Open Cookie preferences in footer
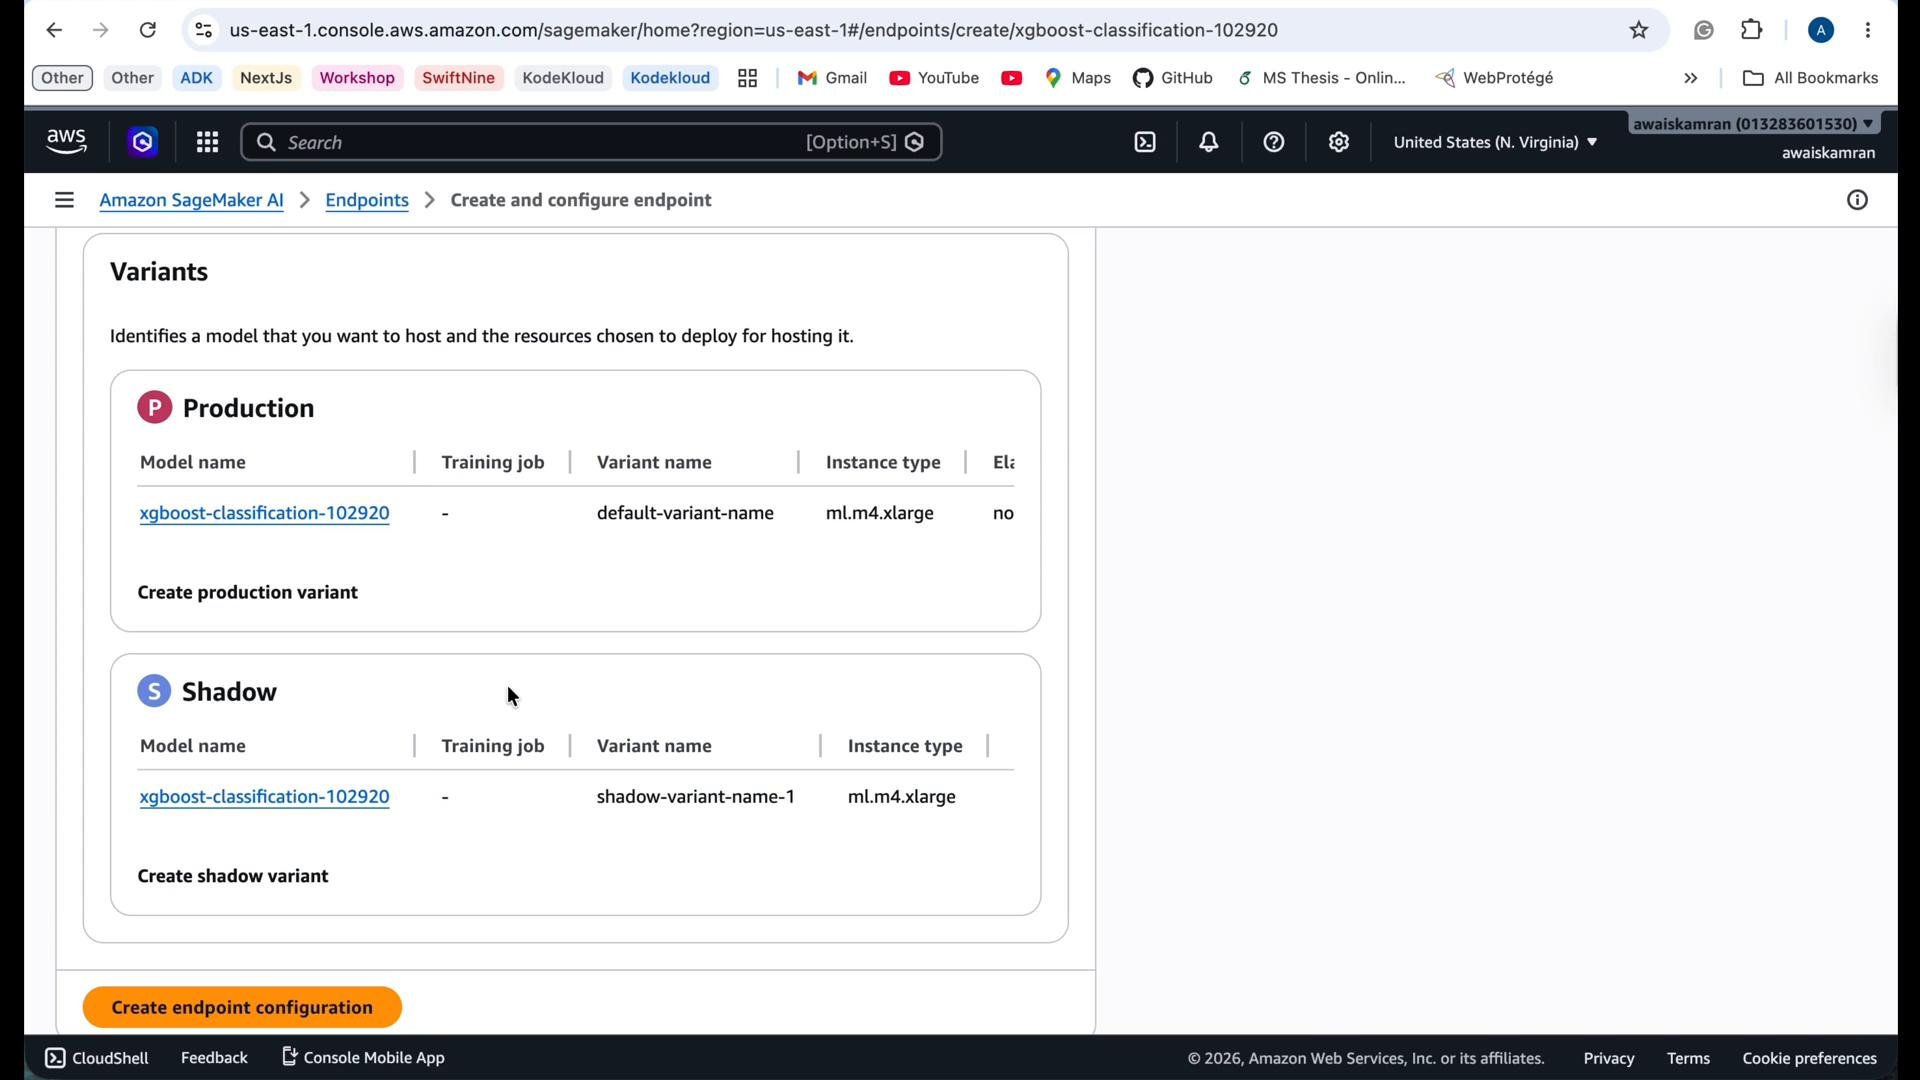This screenshot has width=1920, height=1080. (1809, 1058)
